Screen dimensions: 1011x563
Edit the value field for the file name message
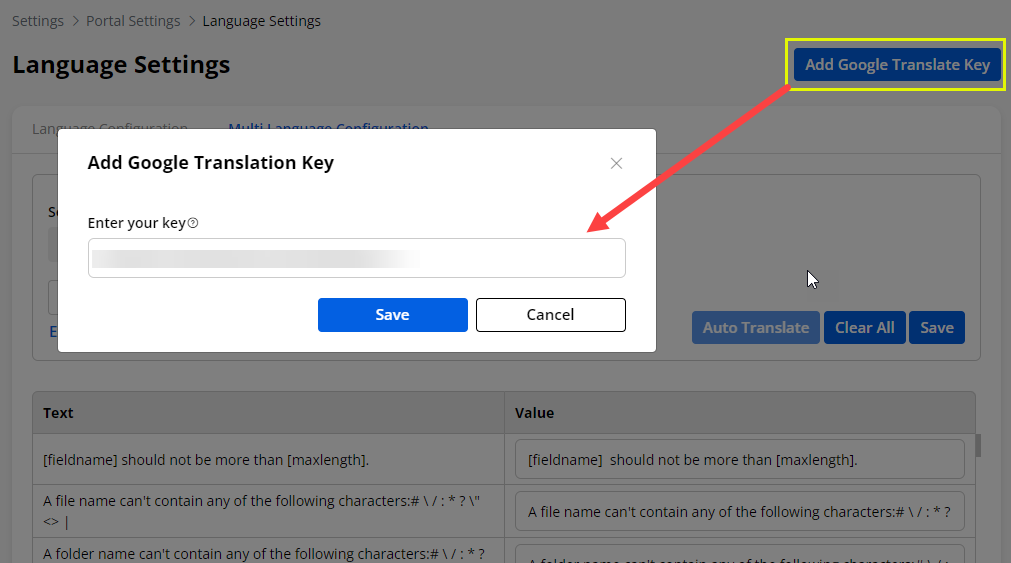click(739, 511)
